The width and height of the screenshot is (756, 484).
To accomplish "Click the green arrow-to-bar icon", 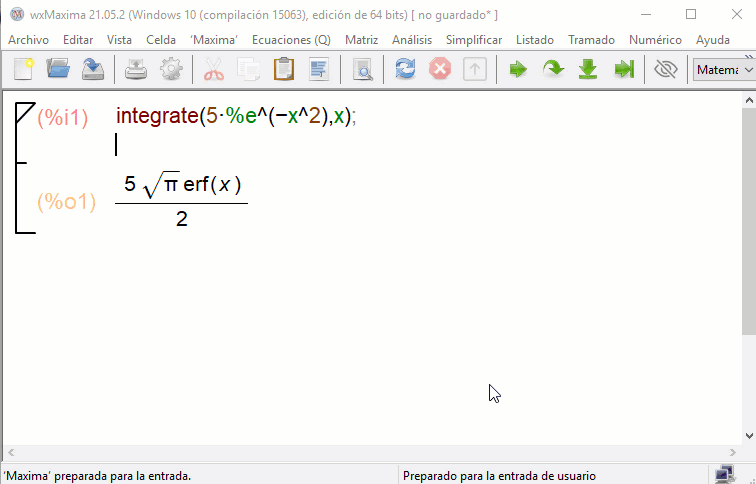I will click(623, 69).
